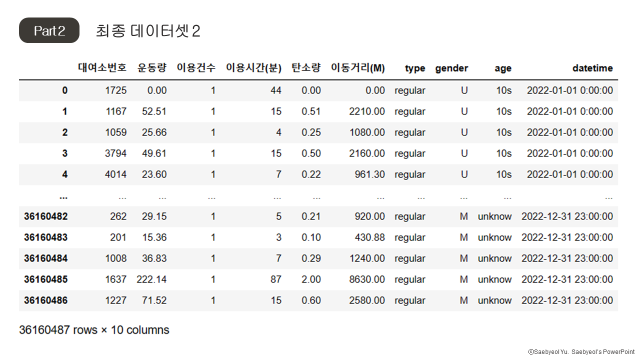Click carbon value 0.22
Viewport: 640px width, 360px height.
[311, 175]
